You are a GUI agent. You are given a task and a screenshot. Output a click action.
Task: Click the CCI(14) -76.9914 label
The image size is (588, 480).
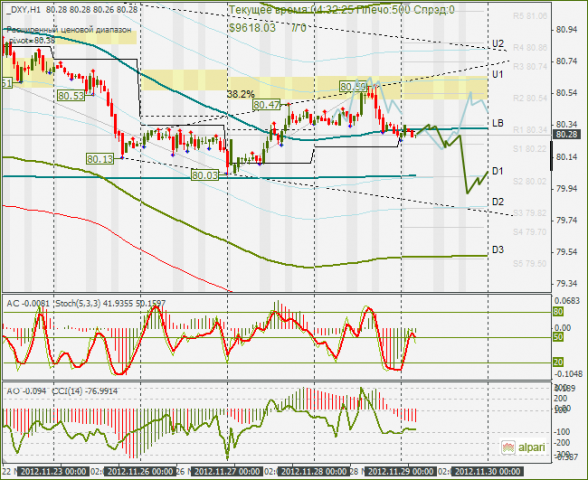[85, 391]
